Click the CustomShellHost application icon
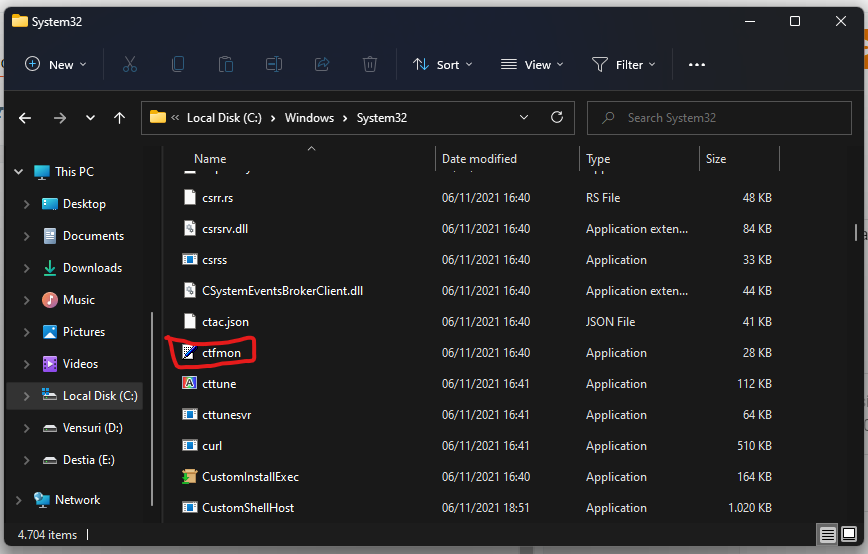 pyautogui.click(x=189, y=507)
